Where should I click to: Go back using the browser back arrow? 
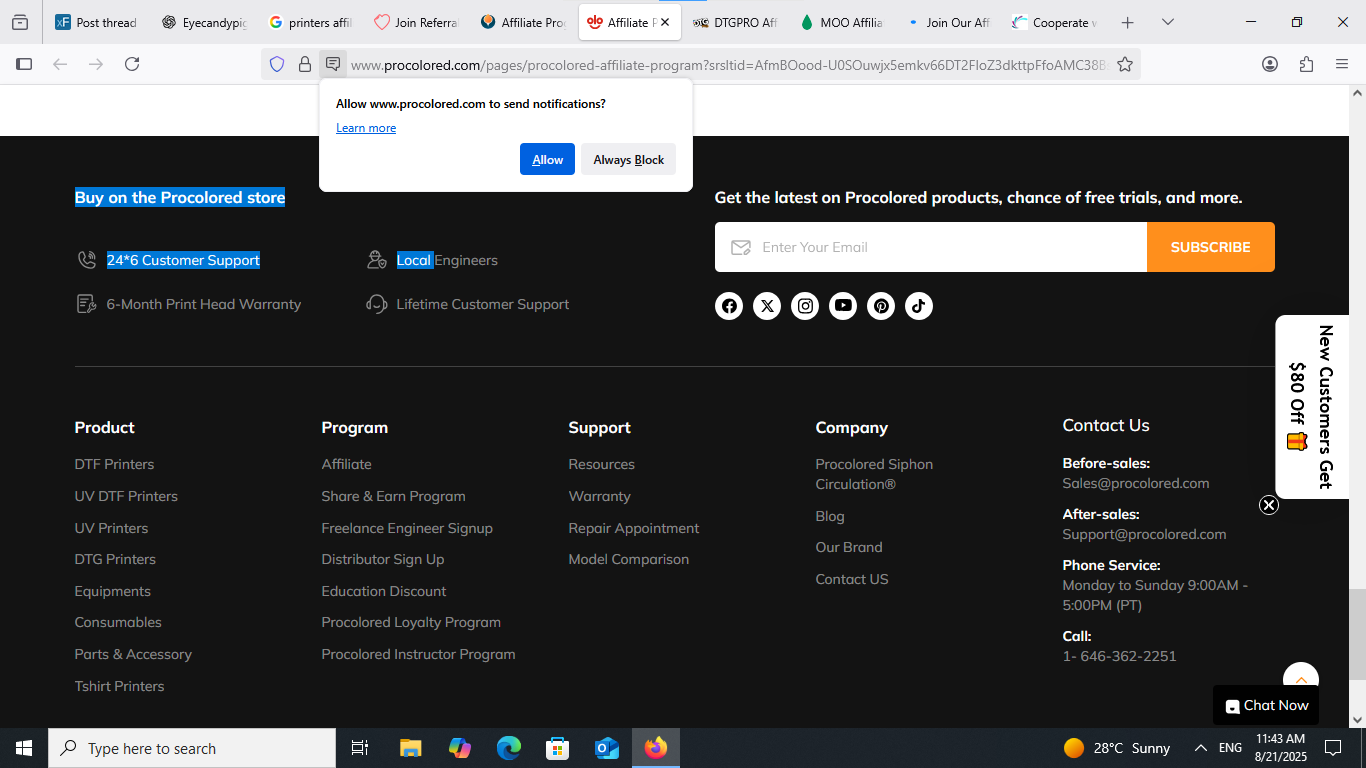coord(60,64)
